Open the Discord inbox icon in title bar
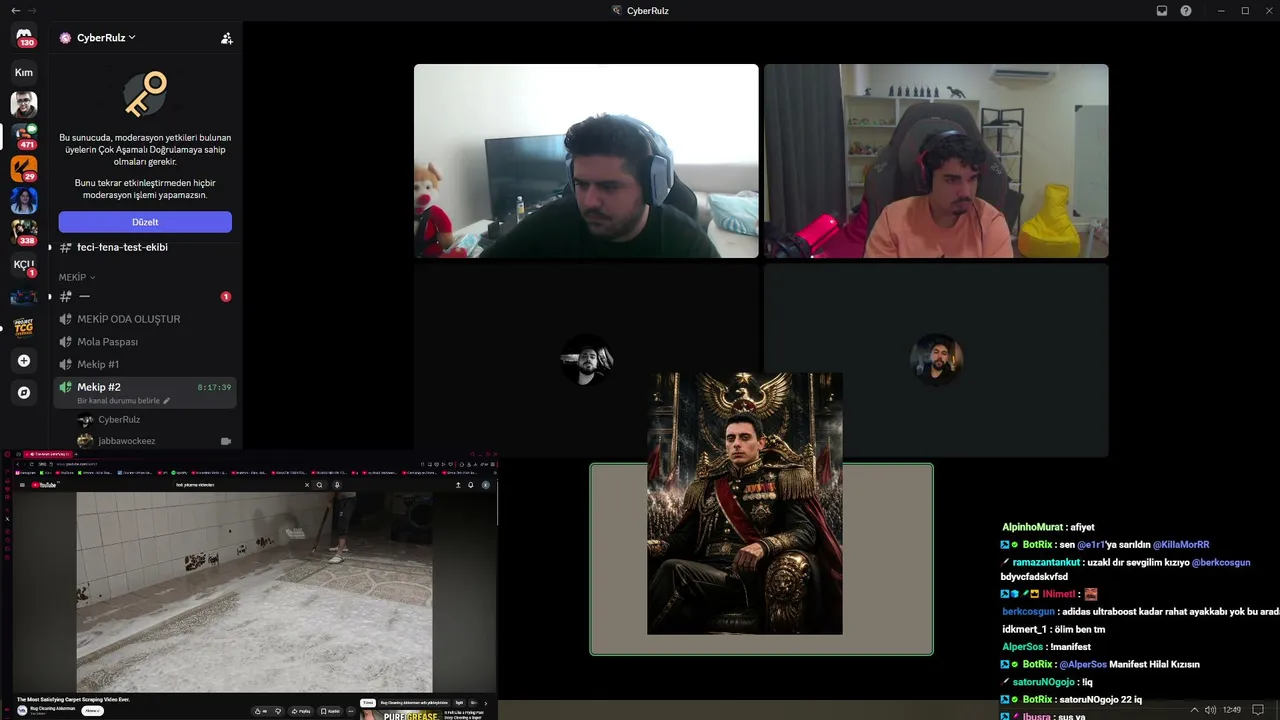The width and height of the screenshot is (1280, 720). click(x=1162, y=11)
